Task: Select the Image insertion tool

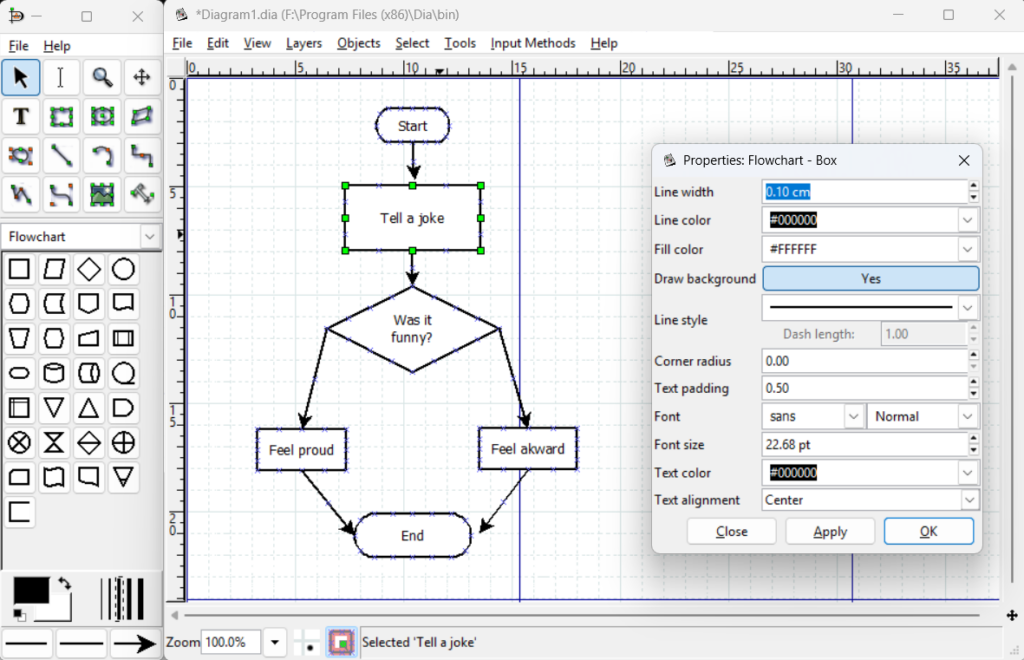Action: tap(101, 194)
